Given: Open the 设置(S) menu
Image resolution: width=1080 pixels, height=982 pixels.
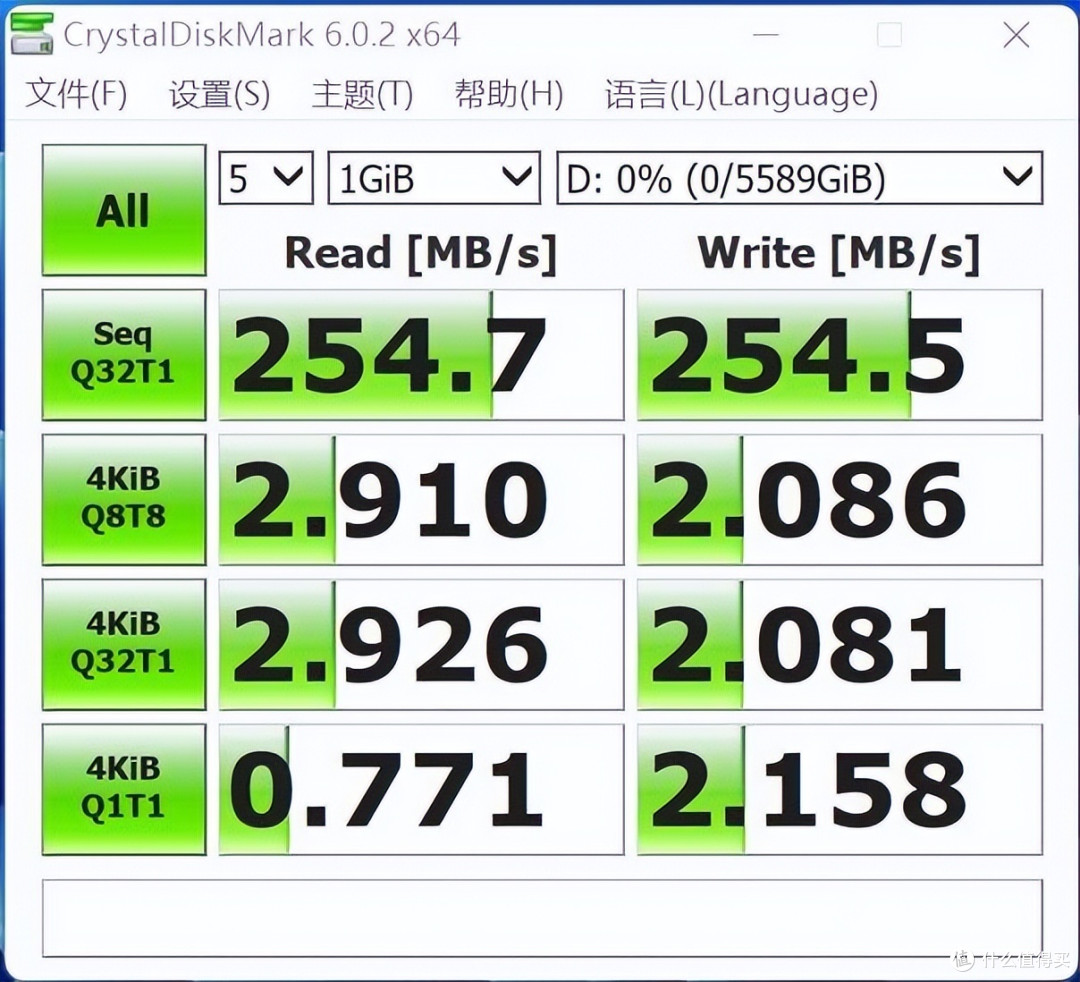Looking at the screenshot, I should pos(220,94).
